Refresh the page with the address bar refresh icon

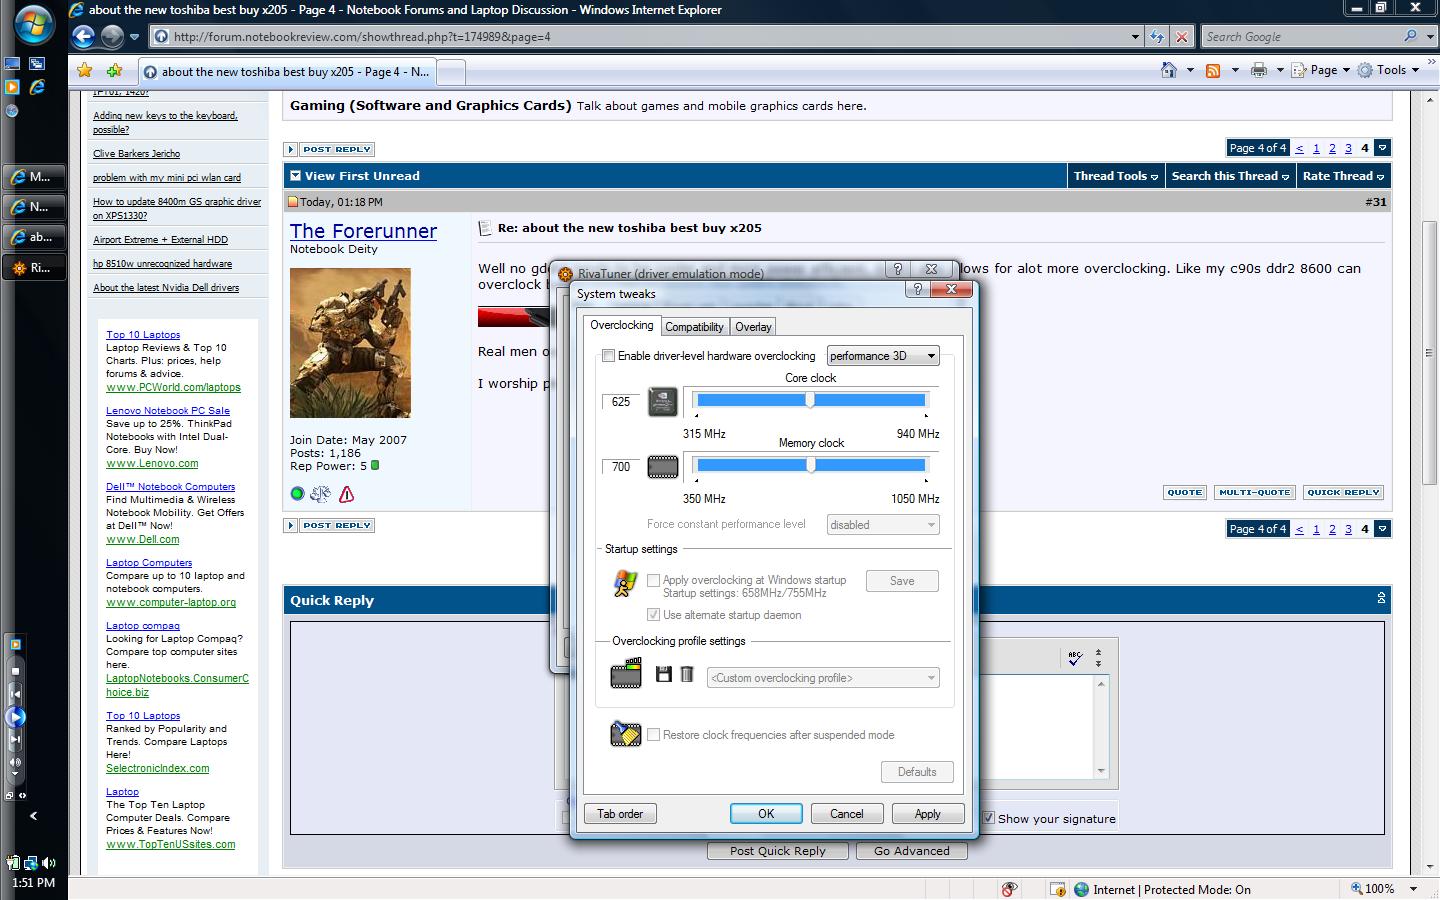(x=1157, y=37)
